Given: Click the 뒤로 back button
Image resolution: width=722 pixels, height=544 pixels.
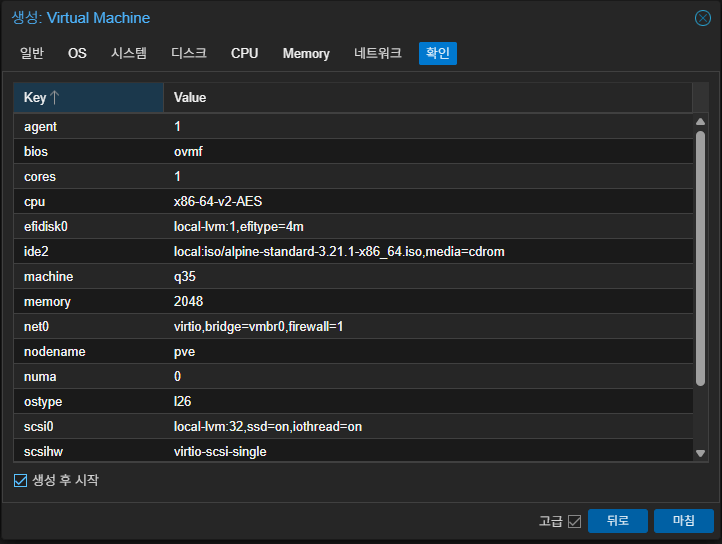Looking at the screenshot, I should (x=618, y=521).
